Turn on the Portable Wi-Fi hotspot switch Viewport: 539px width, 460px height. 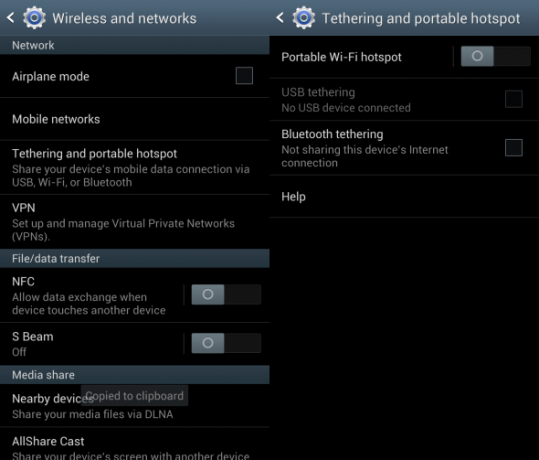click(495, 56)
